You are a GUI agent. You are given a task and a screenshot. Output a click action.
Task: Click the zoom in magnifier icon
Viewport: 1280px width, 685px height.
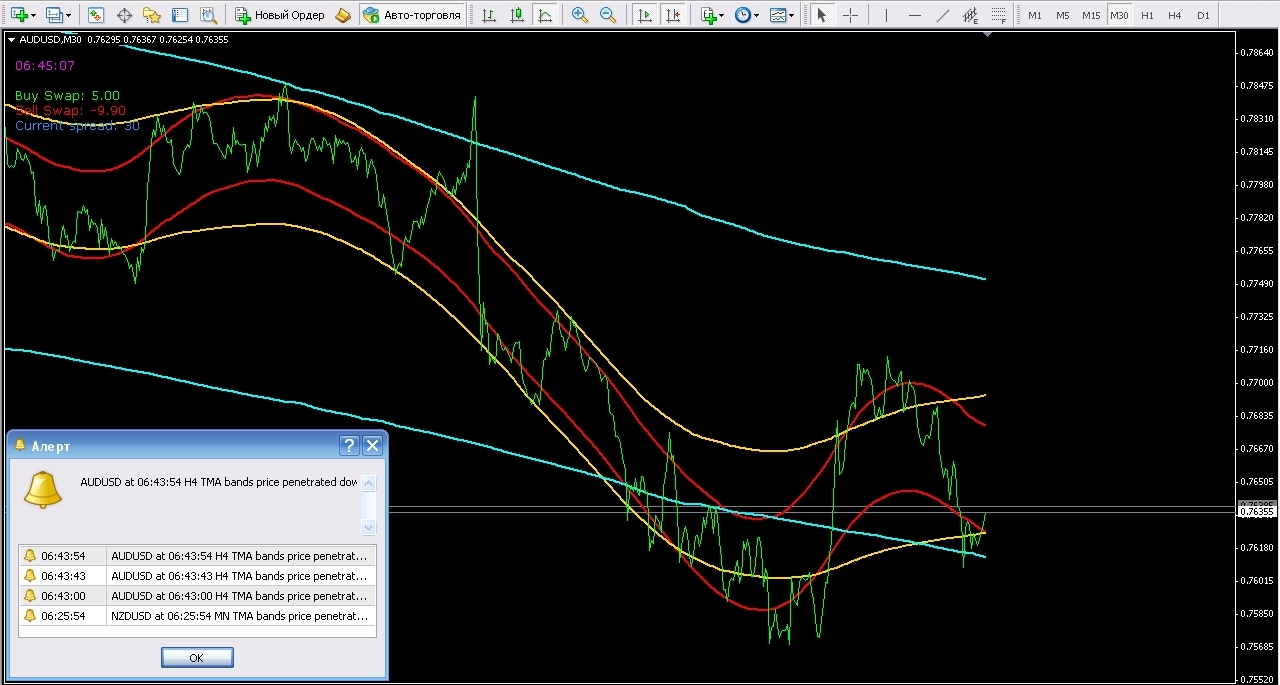tap(580, 15)
